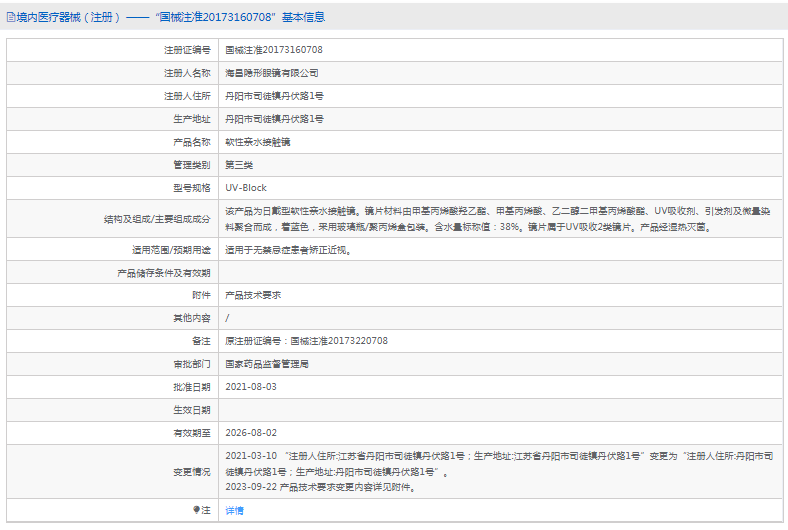The height and width of the screenshot is (530, 788).
Task: Select registration number 国械注准20173160708 value
Action: [274, 50]
